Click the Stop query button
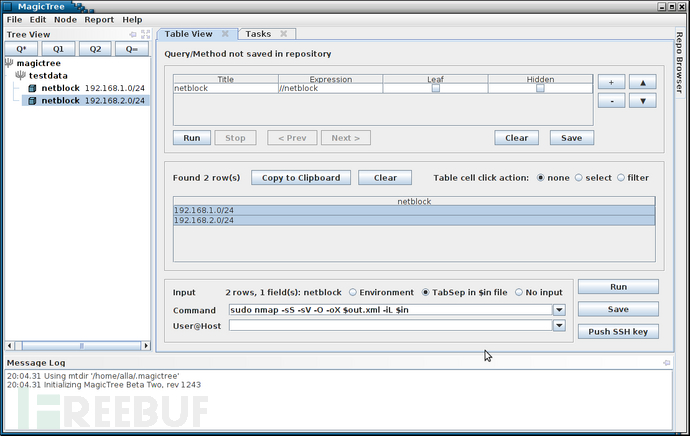 tap(235, 138)
